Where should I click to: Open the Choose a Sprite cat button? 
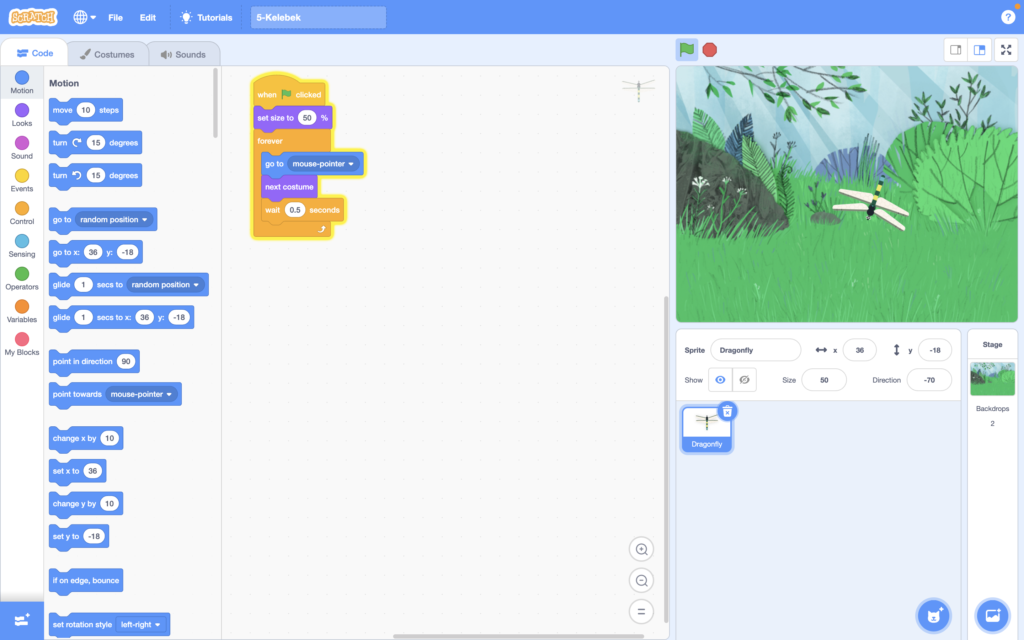[933, 614]
